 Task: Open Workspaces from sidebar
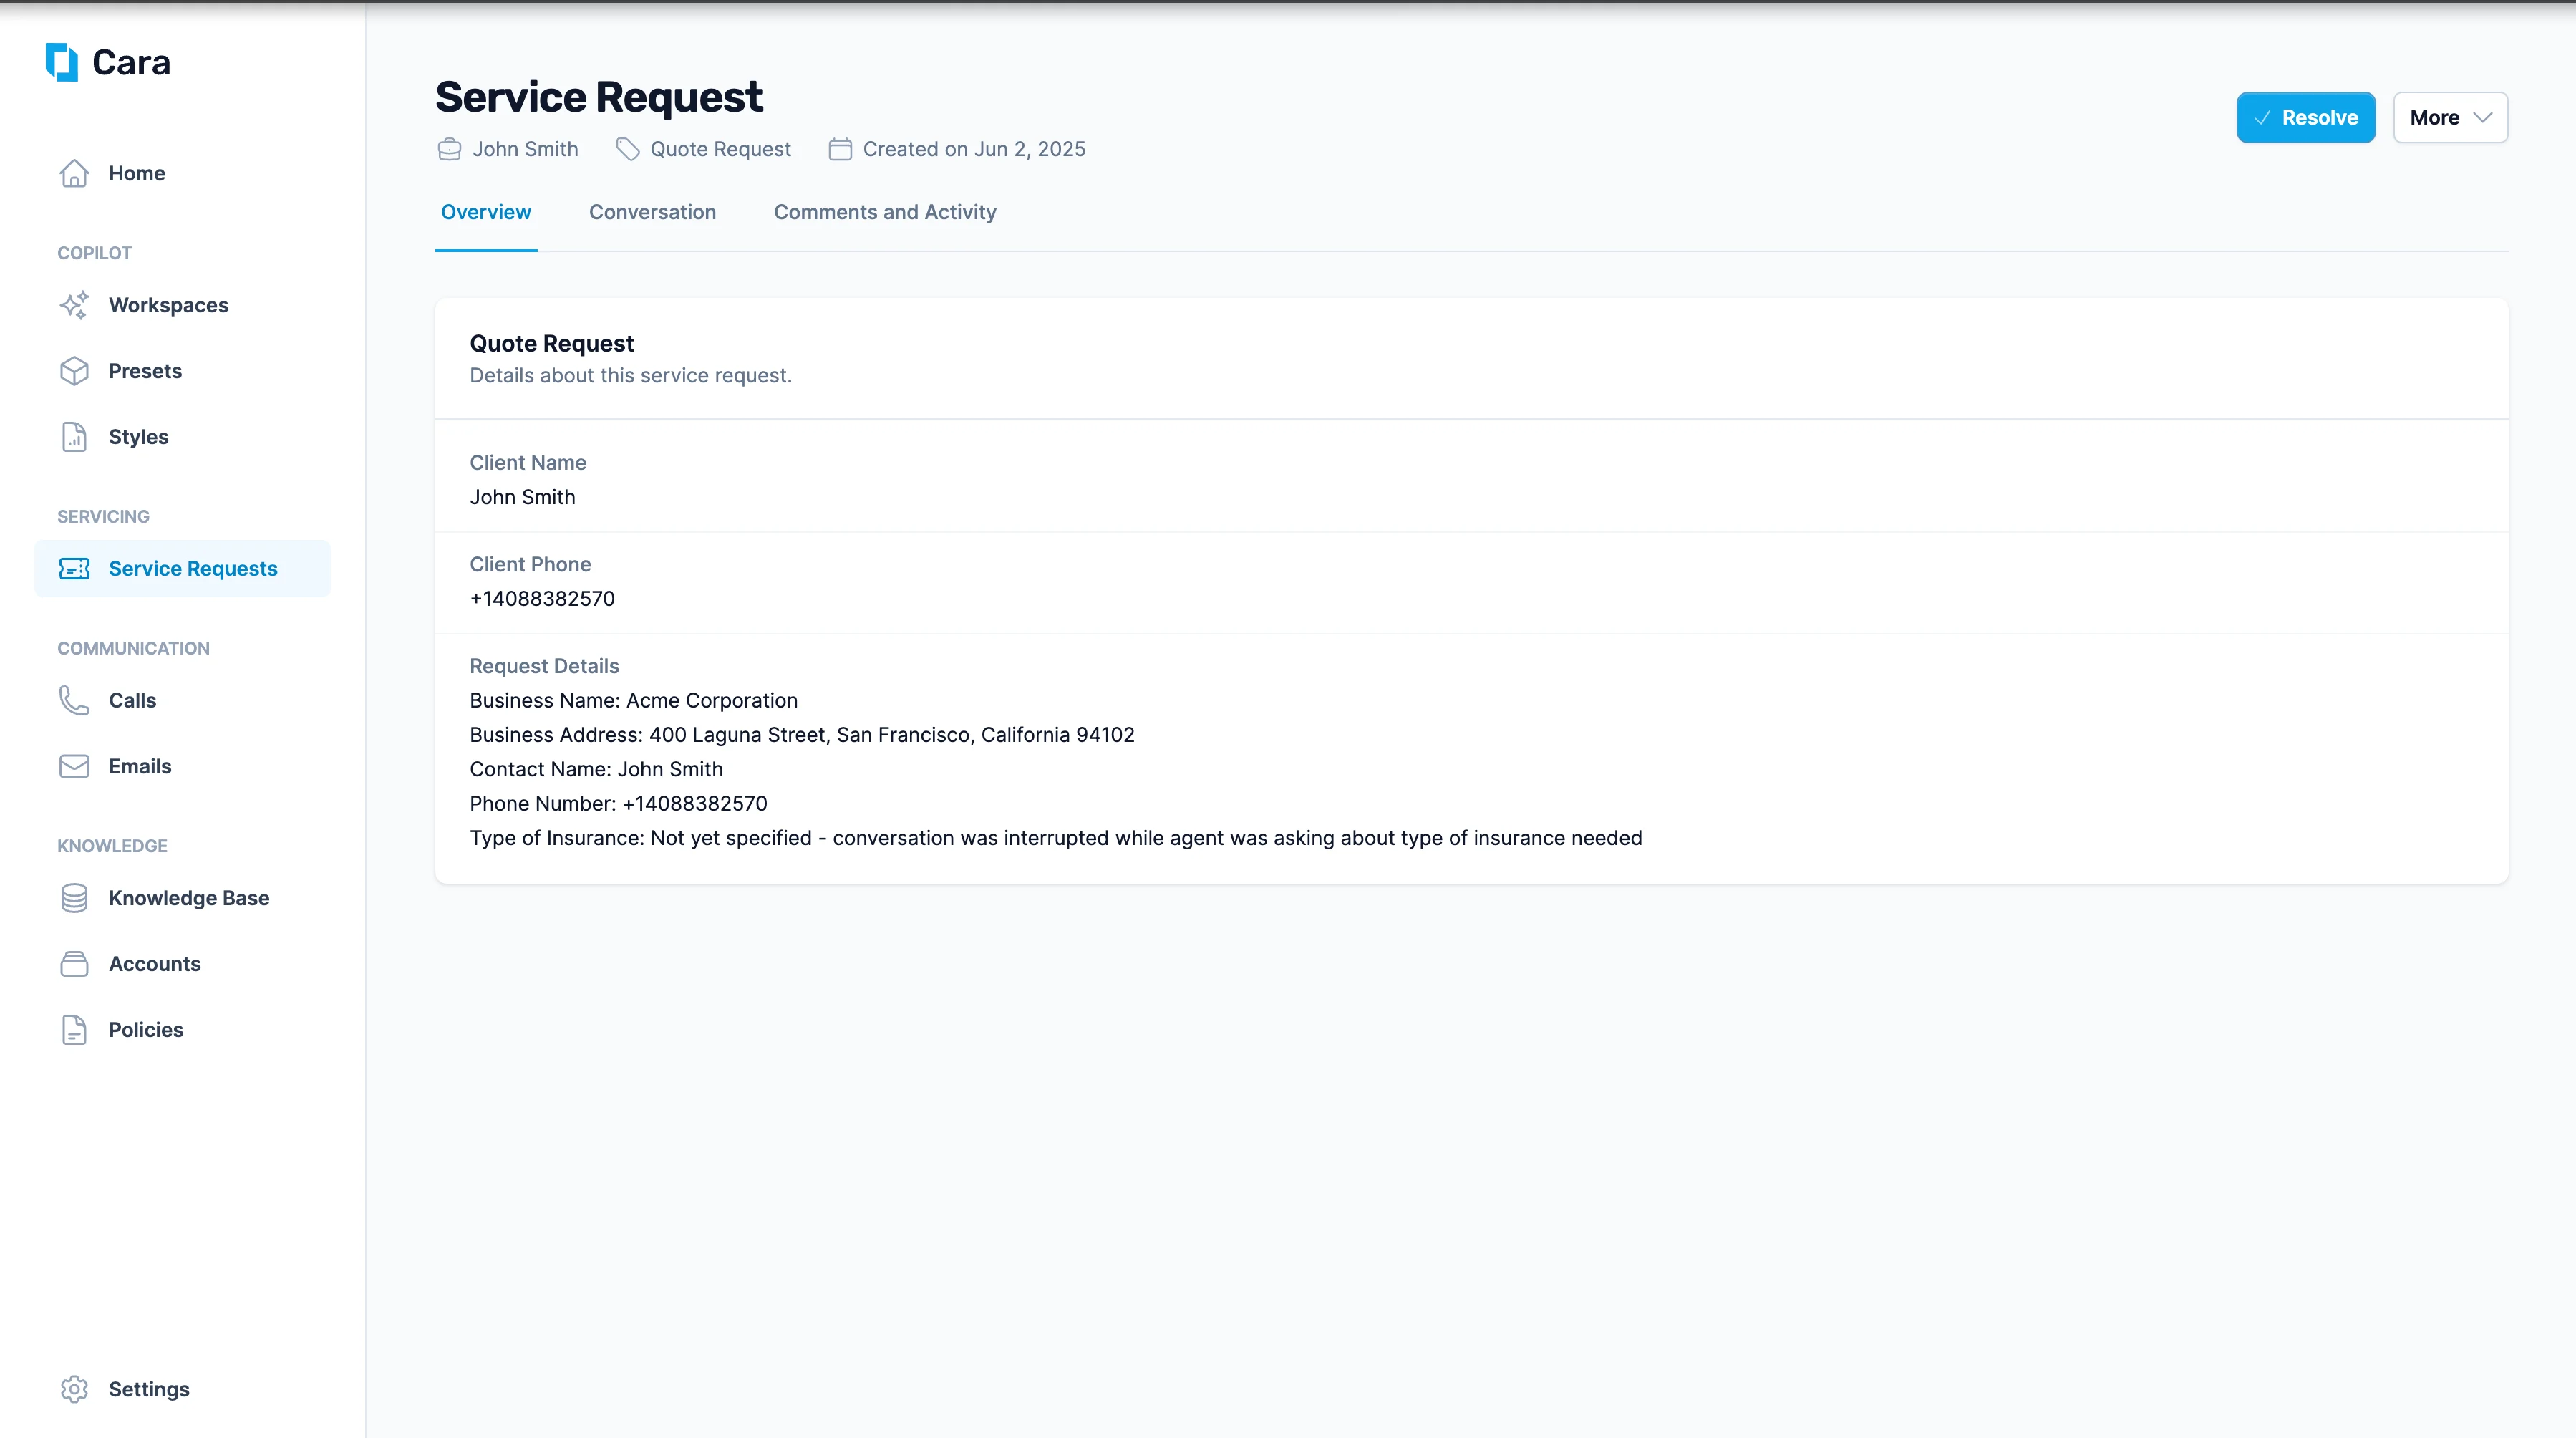pyautogui.click(x=182, y=305)
